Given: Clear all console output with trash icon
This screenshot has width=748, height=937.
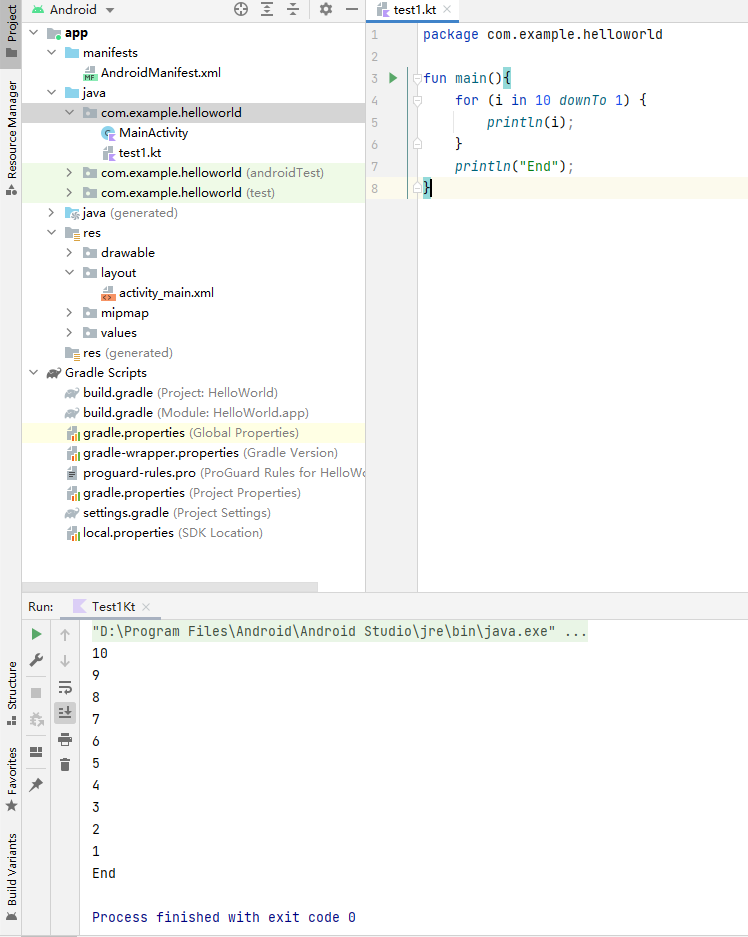Looking at the screenshot, I should (x=65, y=764).
